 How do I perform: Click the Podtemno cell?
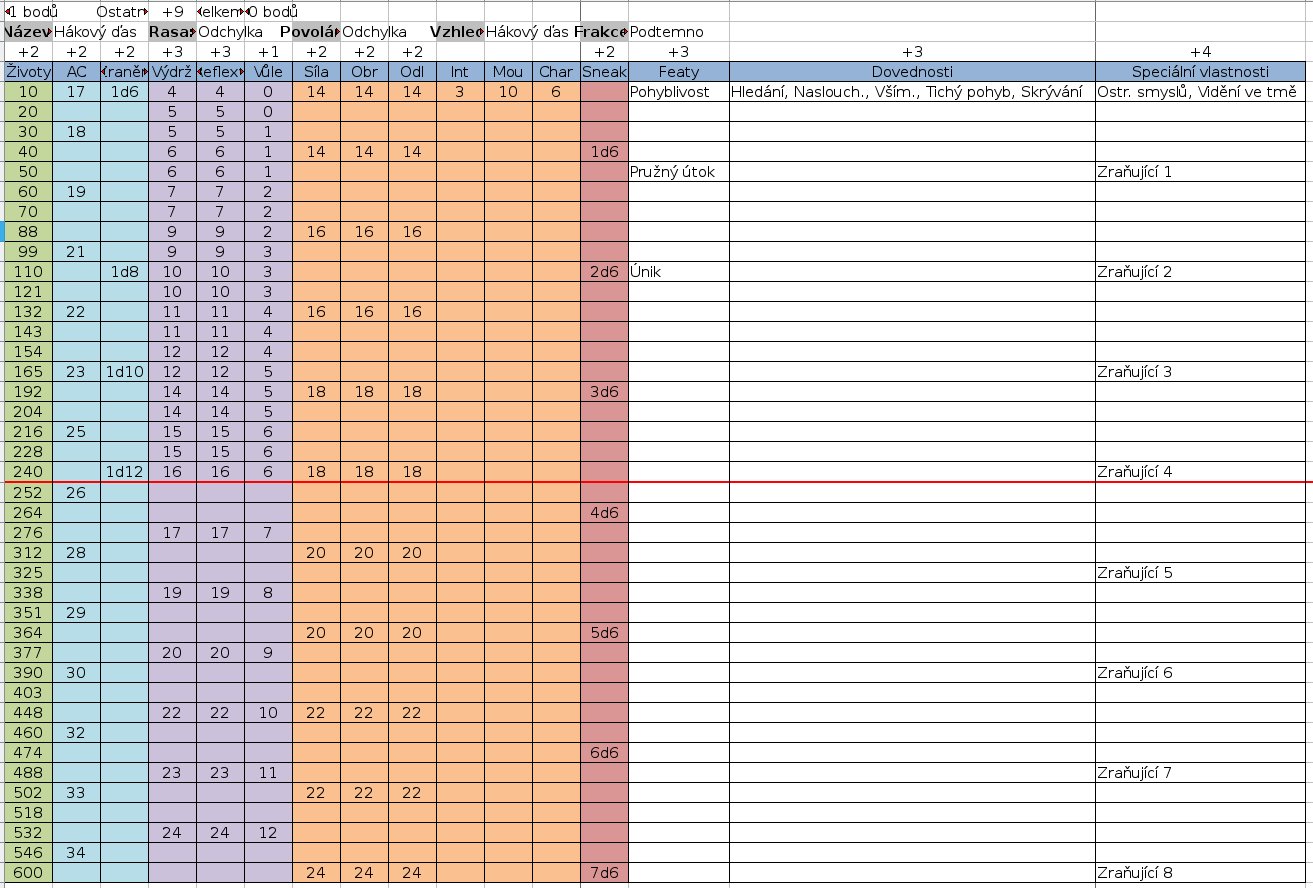tap(667, 32)
